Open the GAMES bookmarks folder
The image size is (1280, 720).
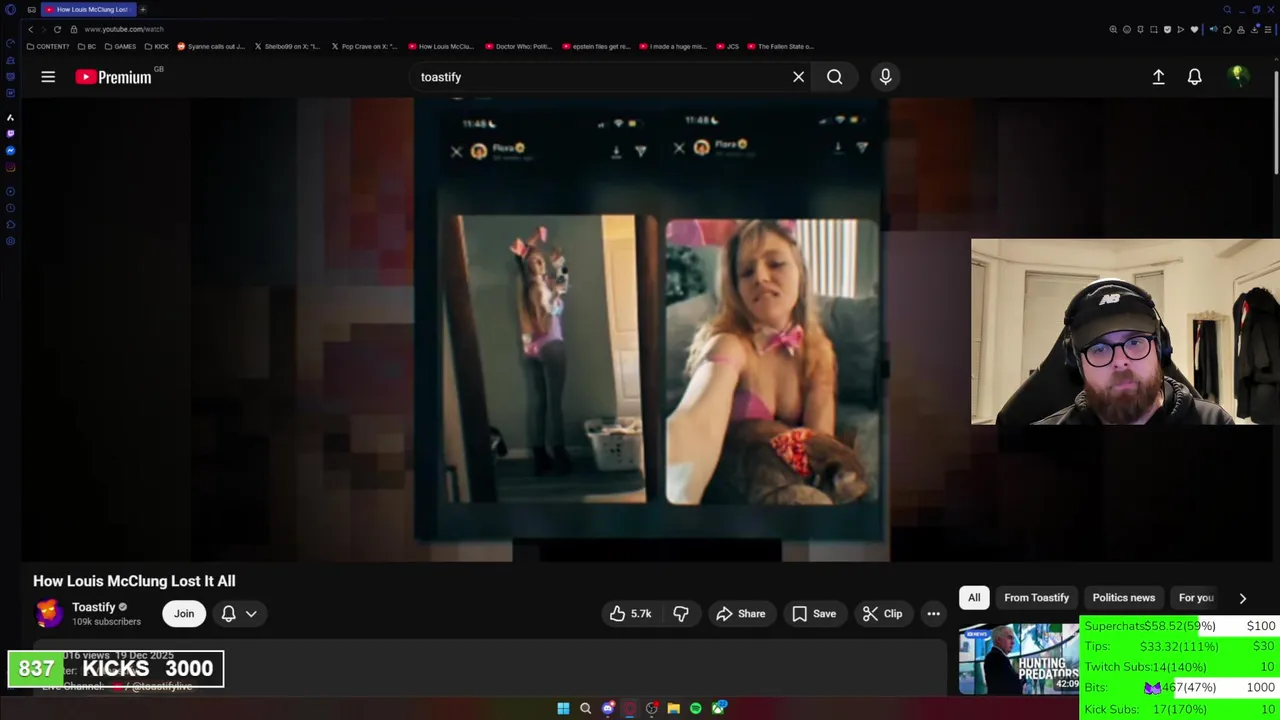(x=121, y=46)
